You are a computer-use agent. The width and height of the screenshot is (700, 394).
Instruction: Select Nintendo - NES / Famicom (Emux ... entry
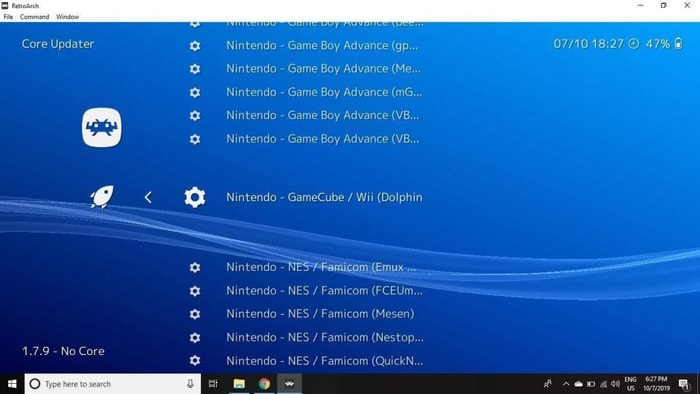click(321, 267)
